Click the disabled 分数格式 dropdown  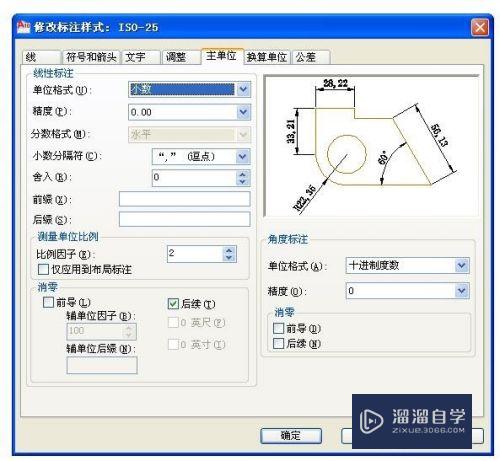click(x=189, y=134)
